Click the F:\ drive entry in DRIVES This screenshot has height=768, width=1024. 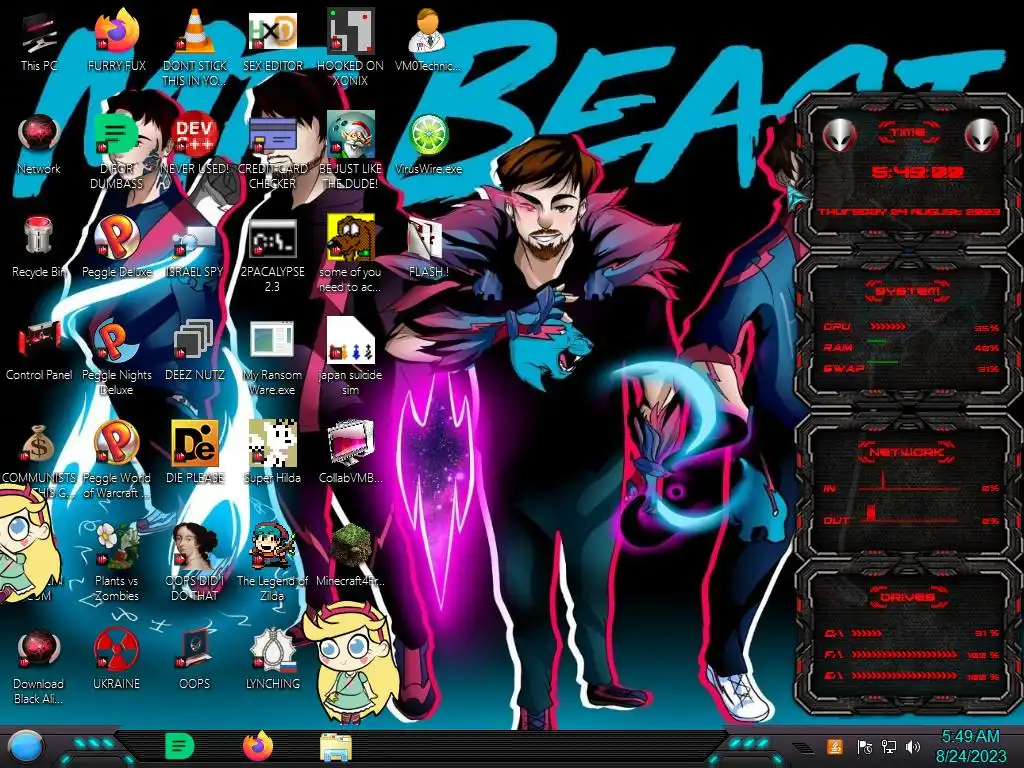pos(912,654)
